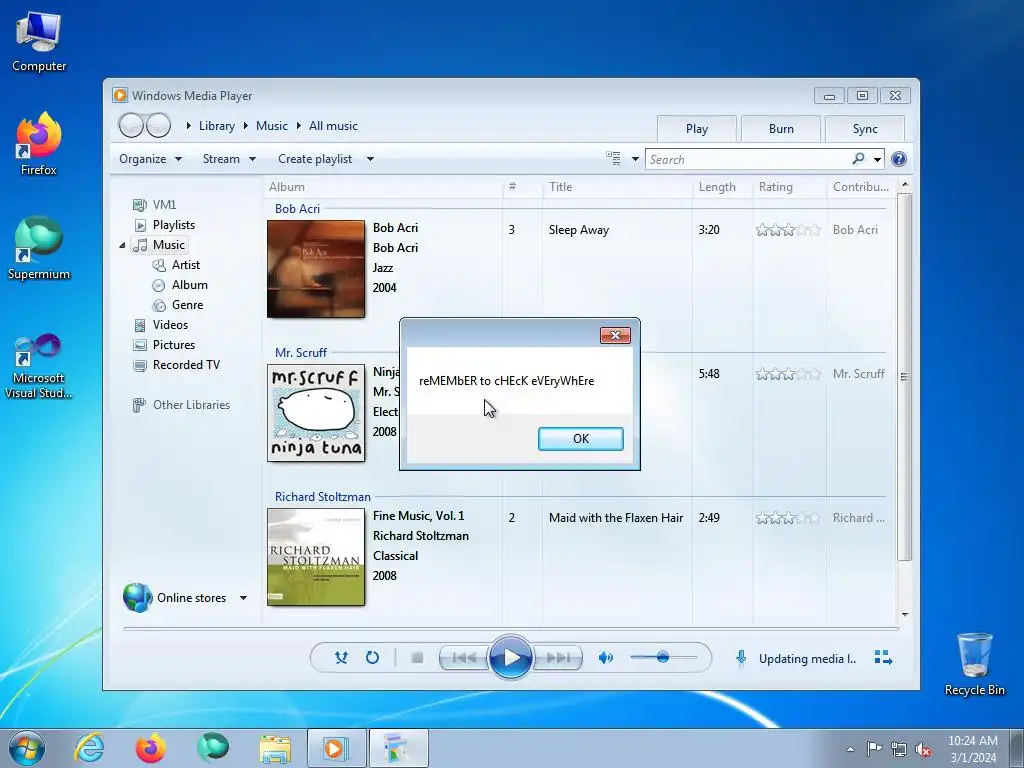1024x768 pixels.
Task: Show hidden system tray icons
Action: pyautogui.click(x=850, y=749)
